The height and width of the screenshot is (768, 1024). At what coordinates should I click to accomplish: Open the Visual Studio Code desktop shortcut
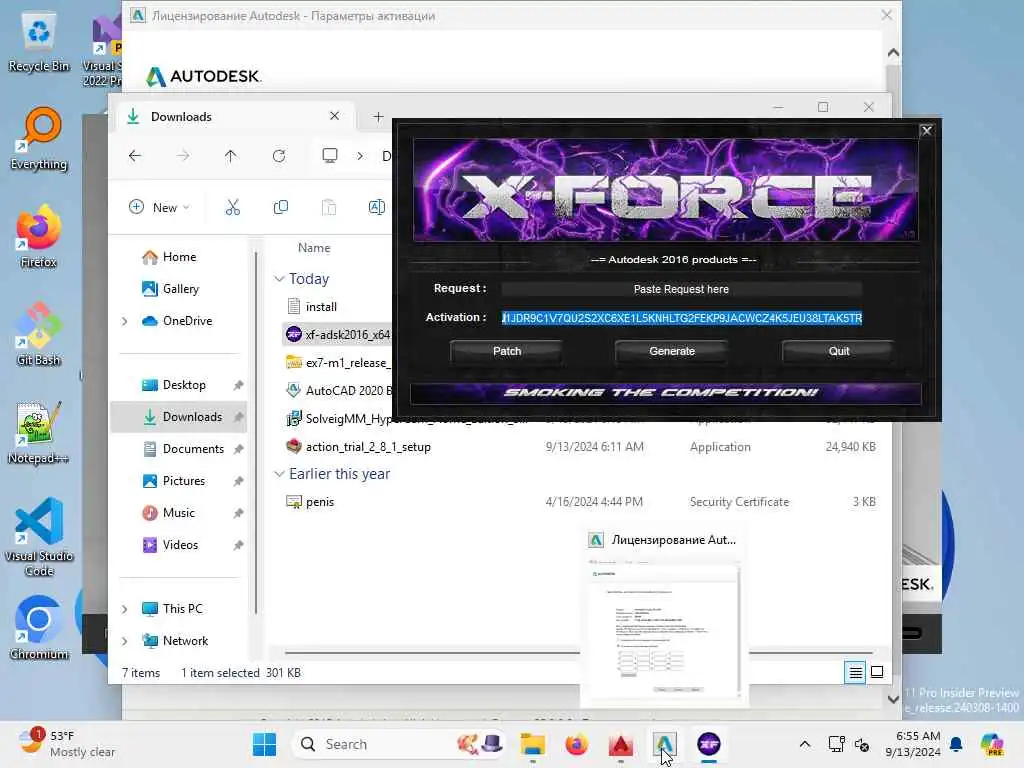click(39, 537)
